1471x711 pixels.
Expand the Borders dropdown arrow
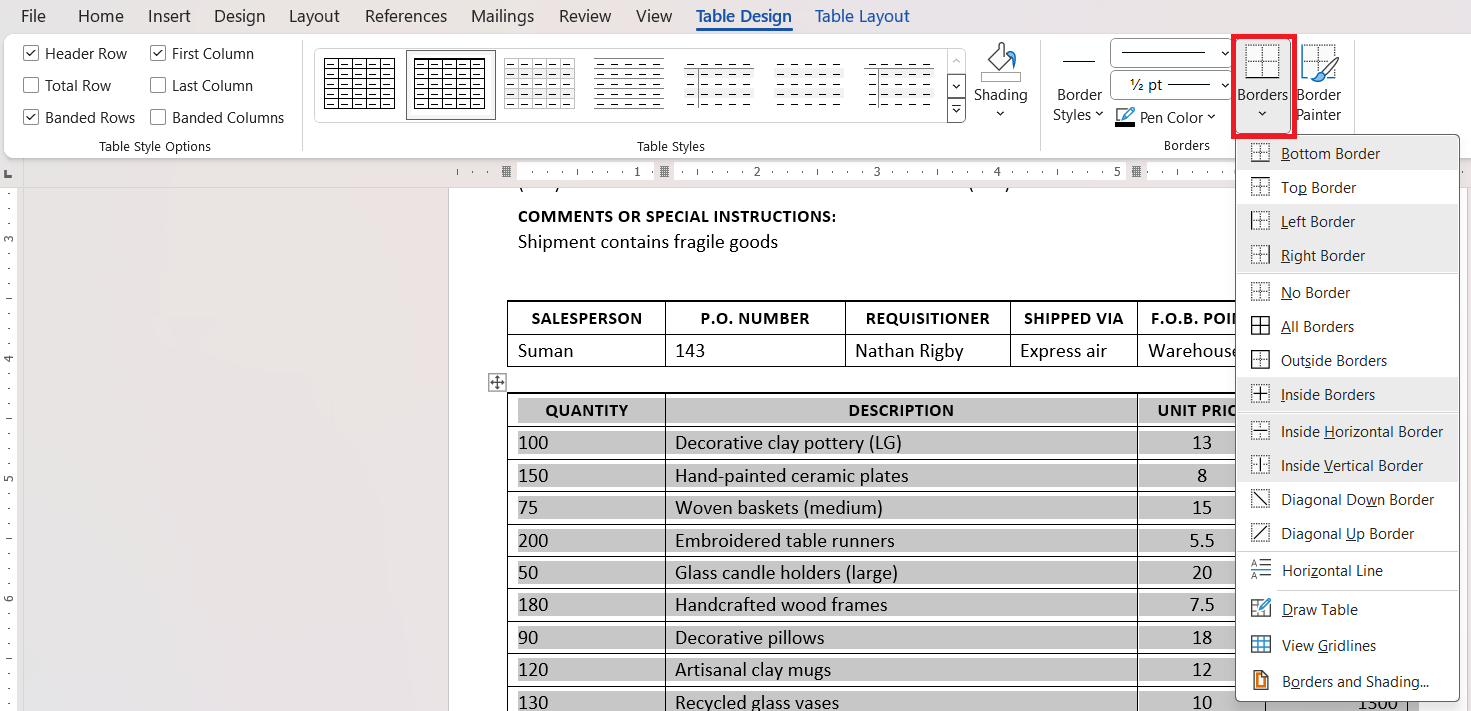point(1262,114)
